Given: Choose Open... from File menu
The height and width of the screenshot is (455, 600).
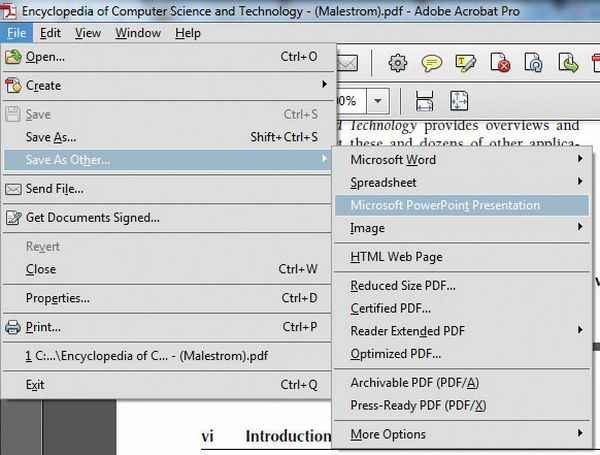Looking at the screenshot, I should [168, 57].
